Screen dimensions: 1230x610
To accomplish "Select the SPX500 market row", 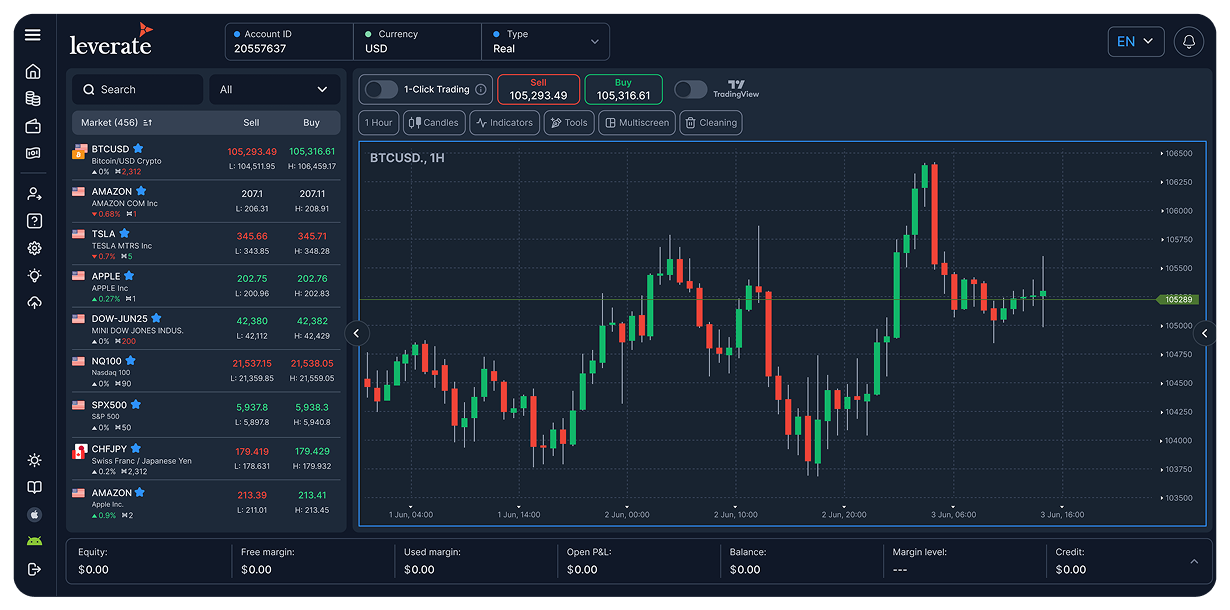I will tap(206, 415).
